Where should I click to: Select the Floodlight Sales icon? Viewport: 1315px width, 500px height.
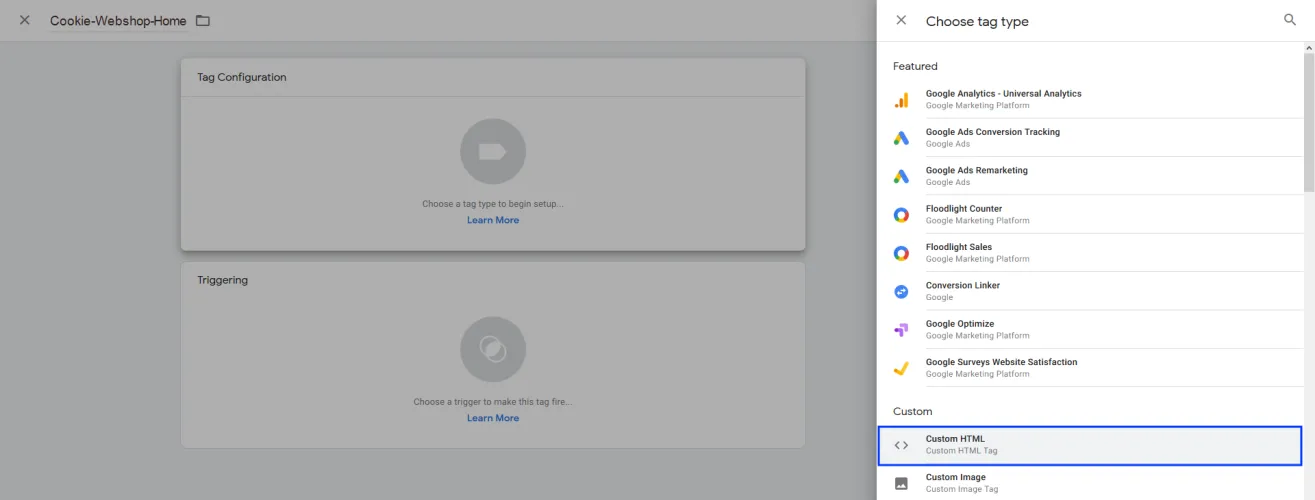901,253
